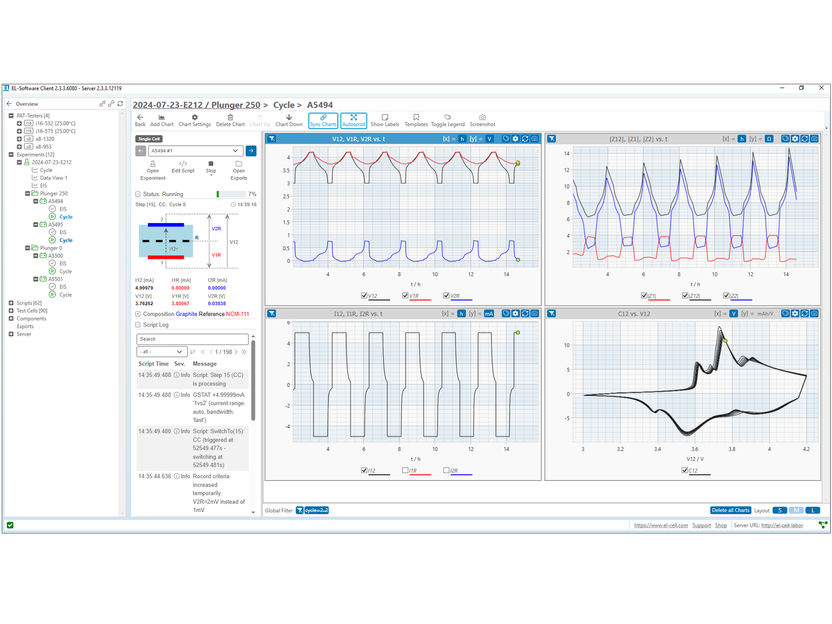Uncheck V2R series in voltage chart legend

point(446,295)
